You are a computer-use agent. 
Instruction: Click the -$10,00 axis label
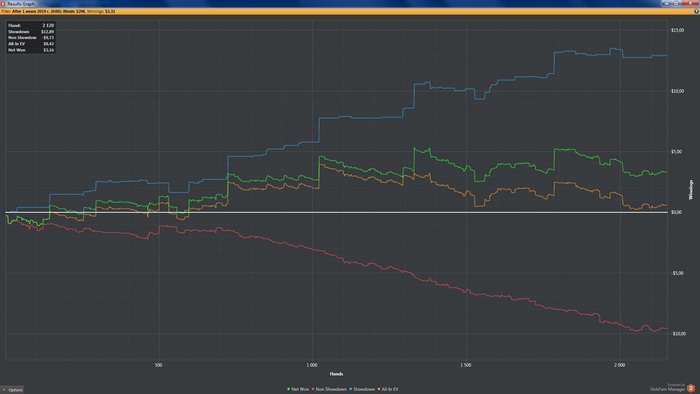678,334
